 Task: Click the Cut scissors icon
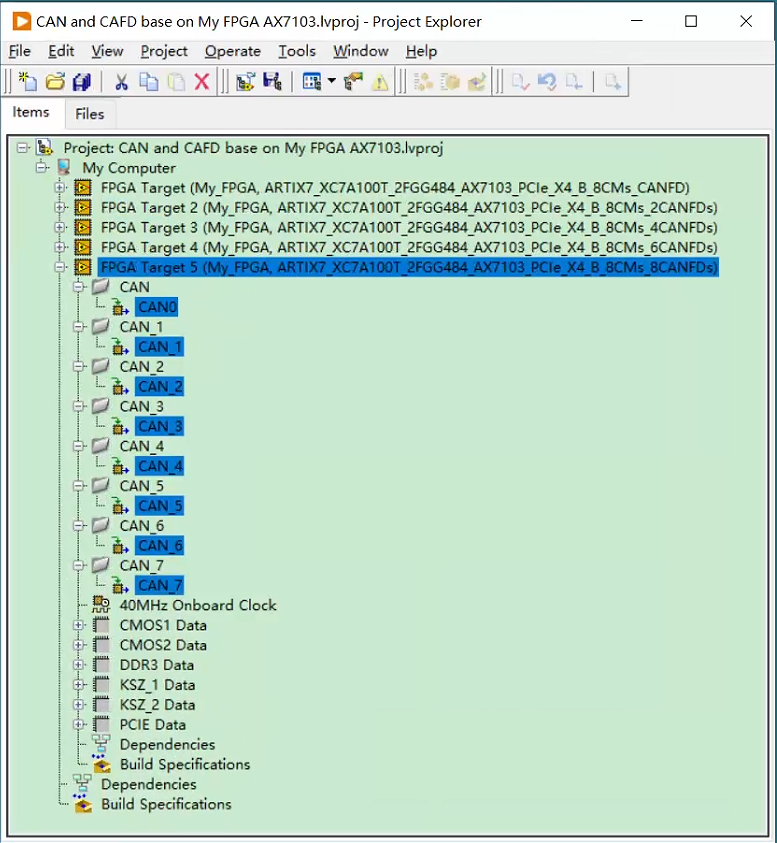pos(122,82)
